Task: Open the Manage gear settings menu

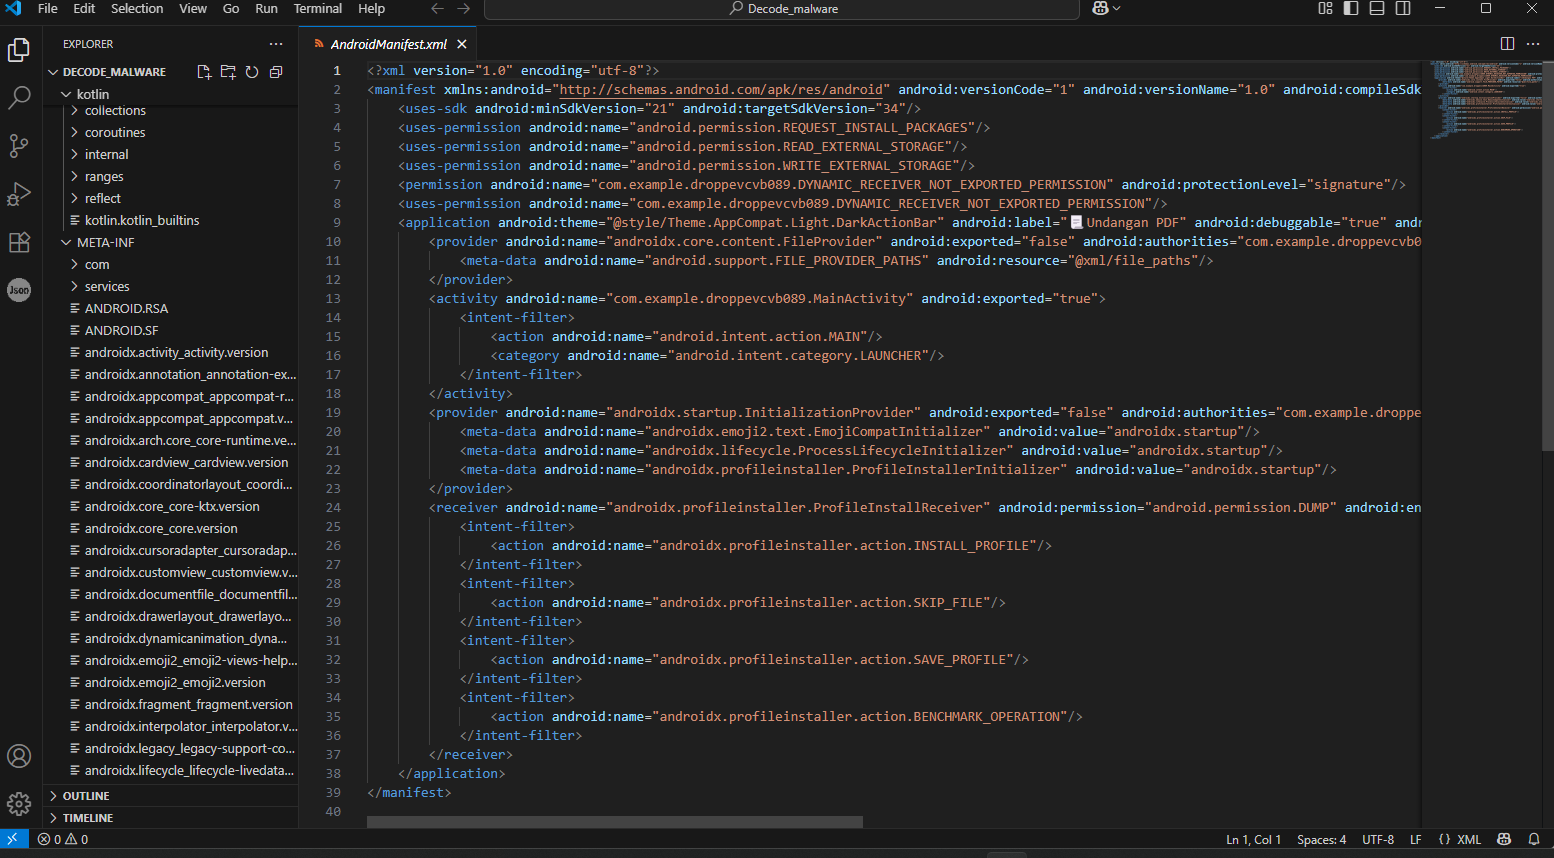Action: [19, 804]
